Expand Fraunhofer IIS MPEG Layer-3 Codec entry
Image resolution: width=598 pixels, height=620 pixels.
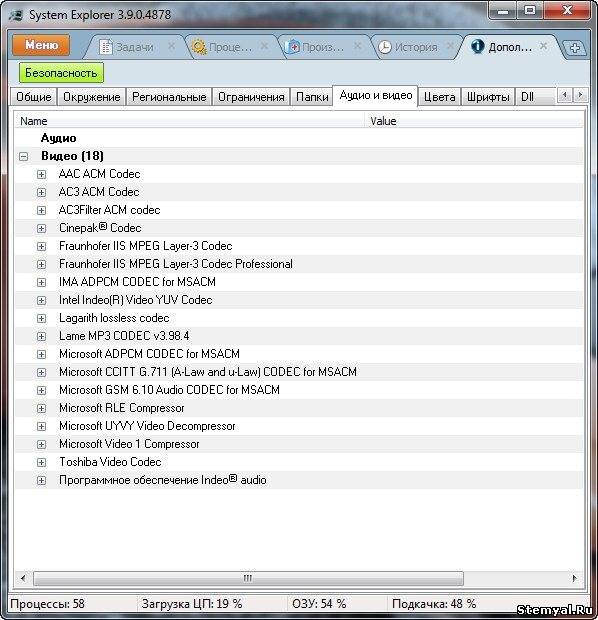41,246
